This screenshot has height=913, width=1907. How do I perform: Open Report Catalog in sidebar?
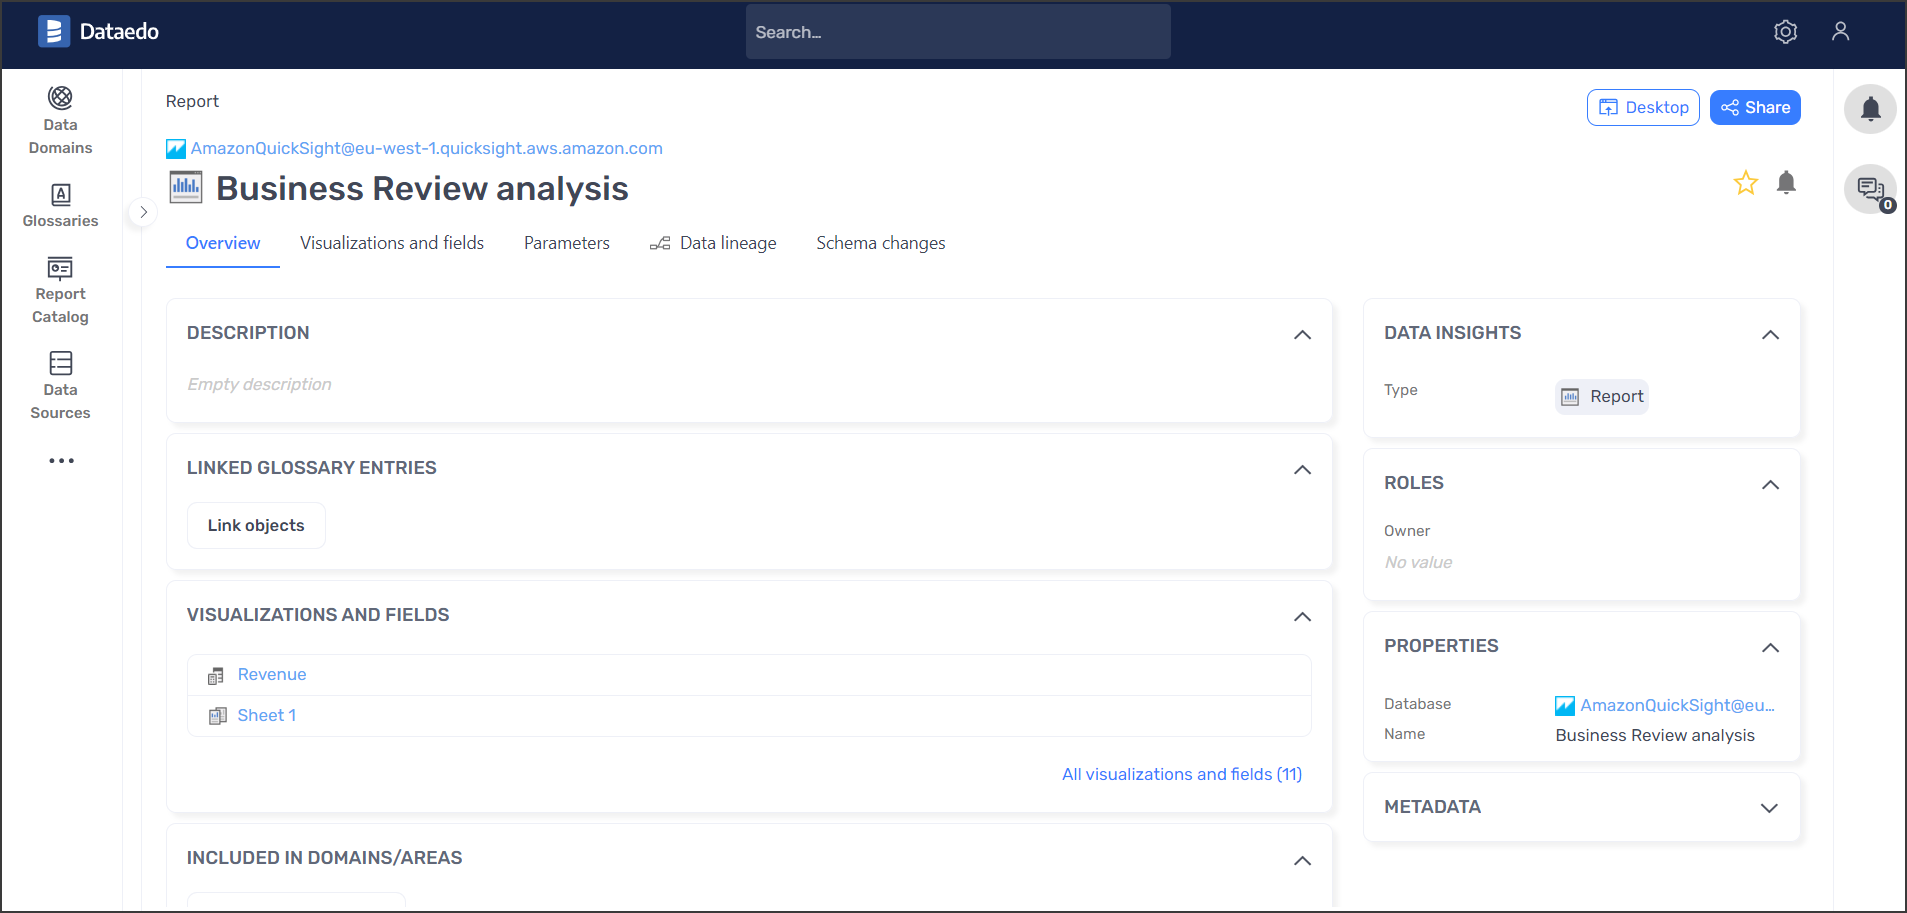pyautogui.click(x=60, y=291)
